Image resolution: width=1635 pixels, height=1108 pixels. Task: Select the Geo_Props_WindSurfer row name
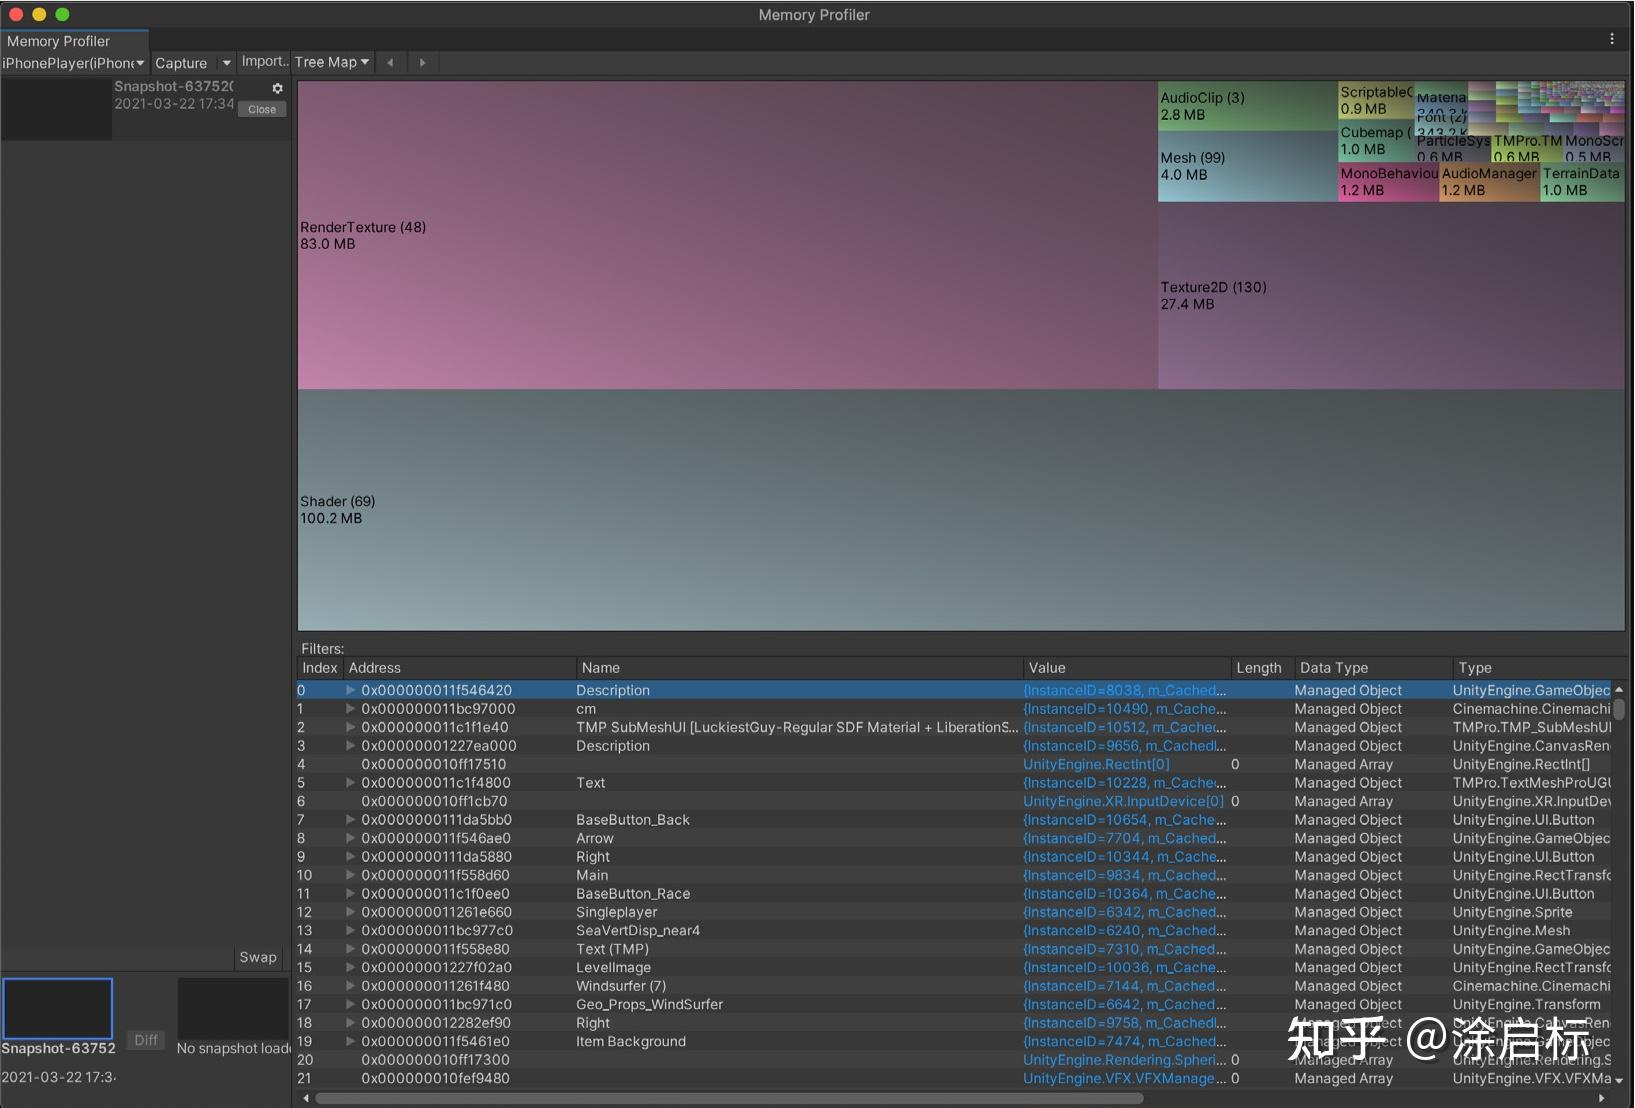[x=649, y=1004]
